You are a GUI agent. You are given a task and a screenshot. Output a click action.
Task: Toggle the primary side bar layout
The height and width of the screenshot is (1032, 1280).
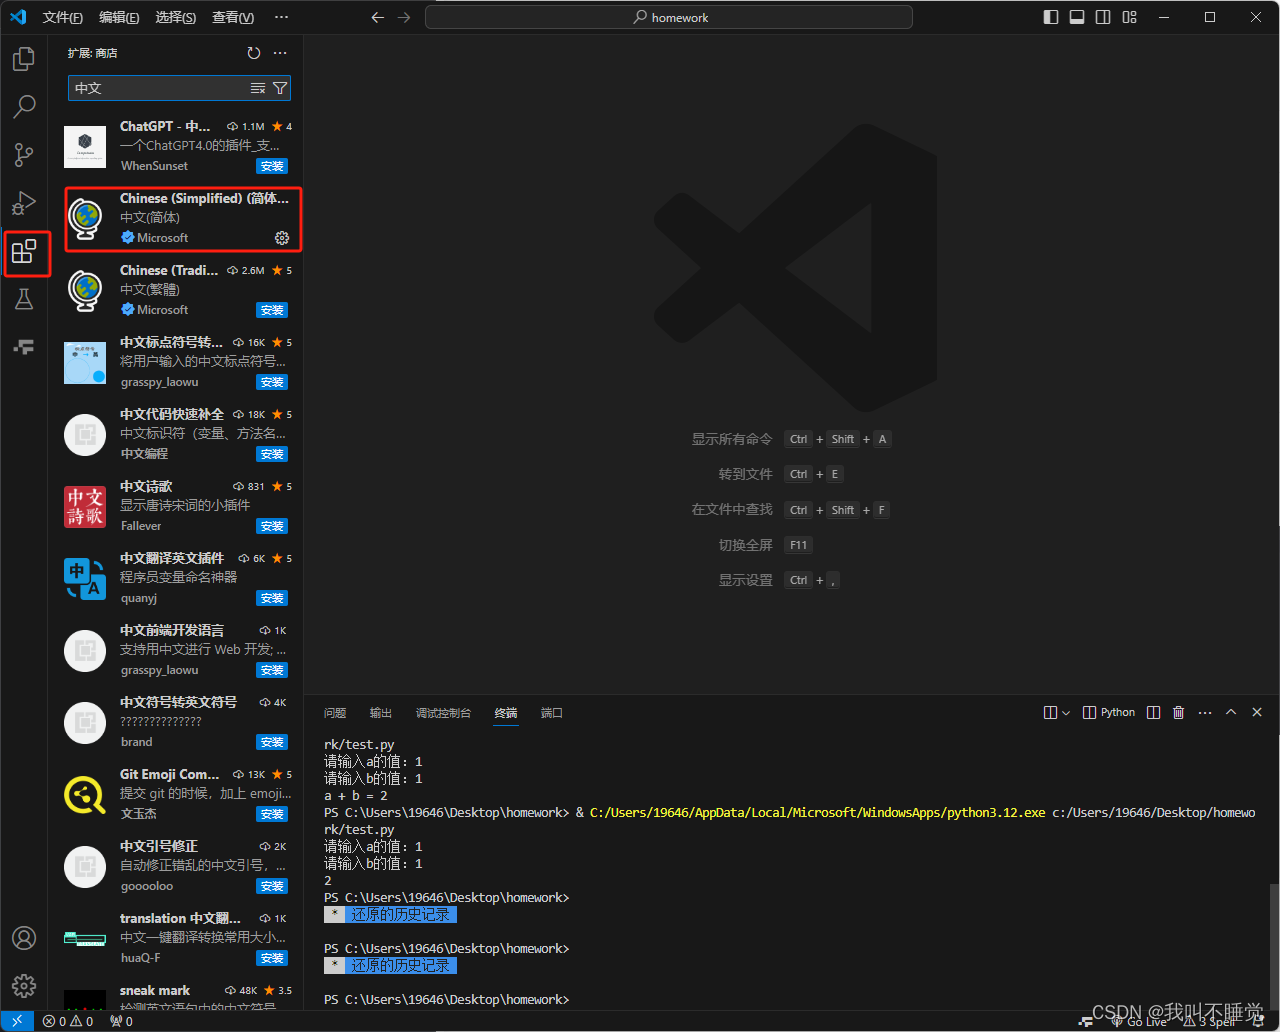click(1051, 17)
